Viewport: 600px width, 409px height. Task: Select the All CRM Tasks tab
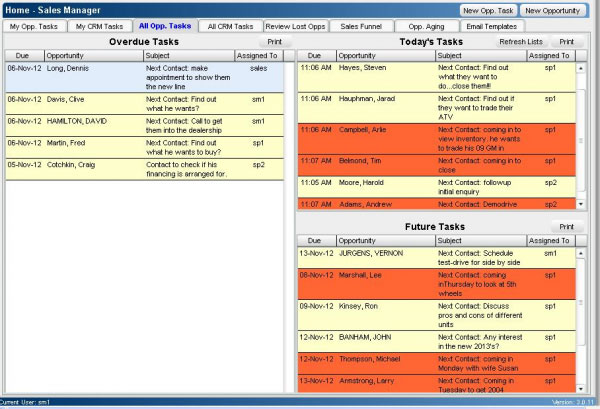(x=230, y=26)
